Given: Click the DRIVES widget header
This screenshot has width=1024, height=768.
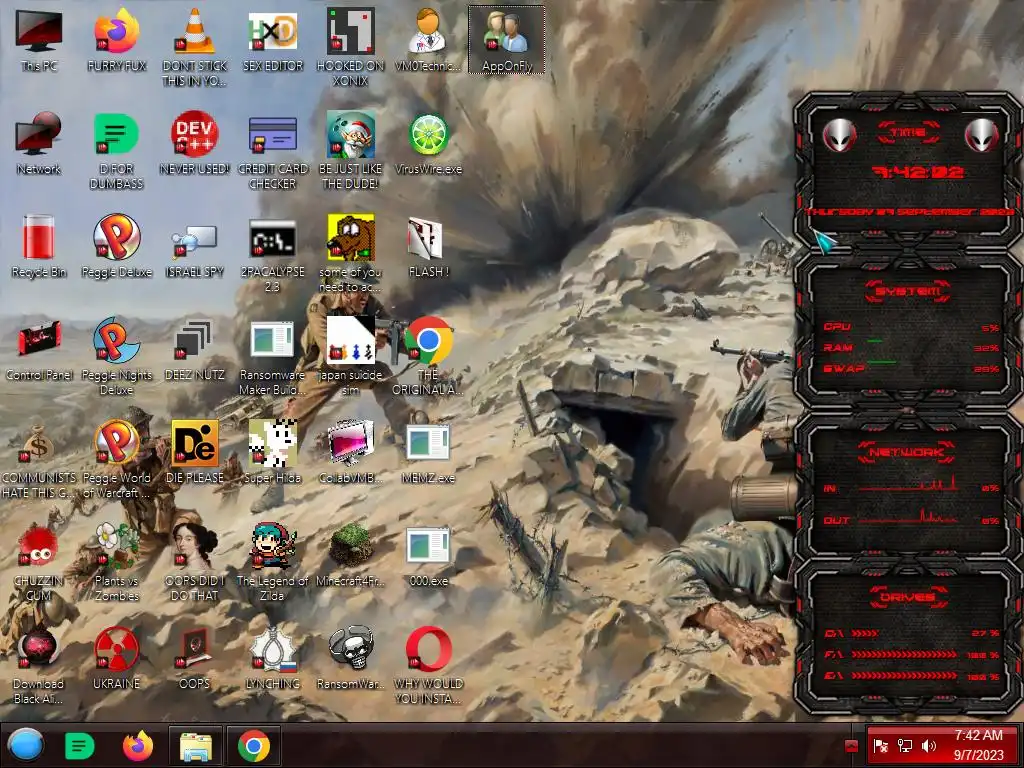Looking at the screenshot, I should tap(908, 597).
